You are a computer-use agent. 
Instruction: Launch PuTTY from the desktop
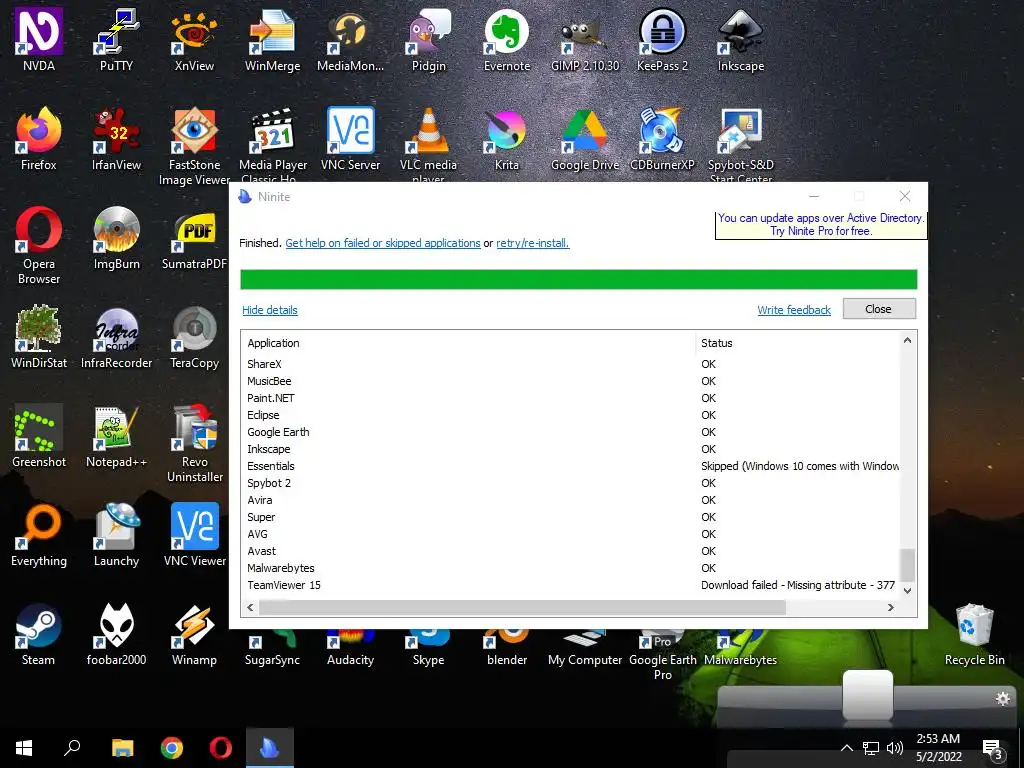(116, 39)
